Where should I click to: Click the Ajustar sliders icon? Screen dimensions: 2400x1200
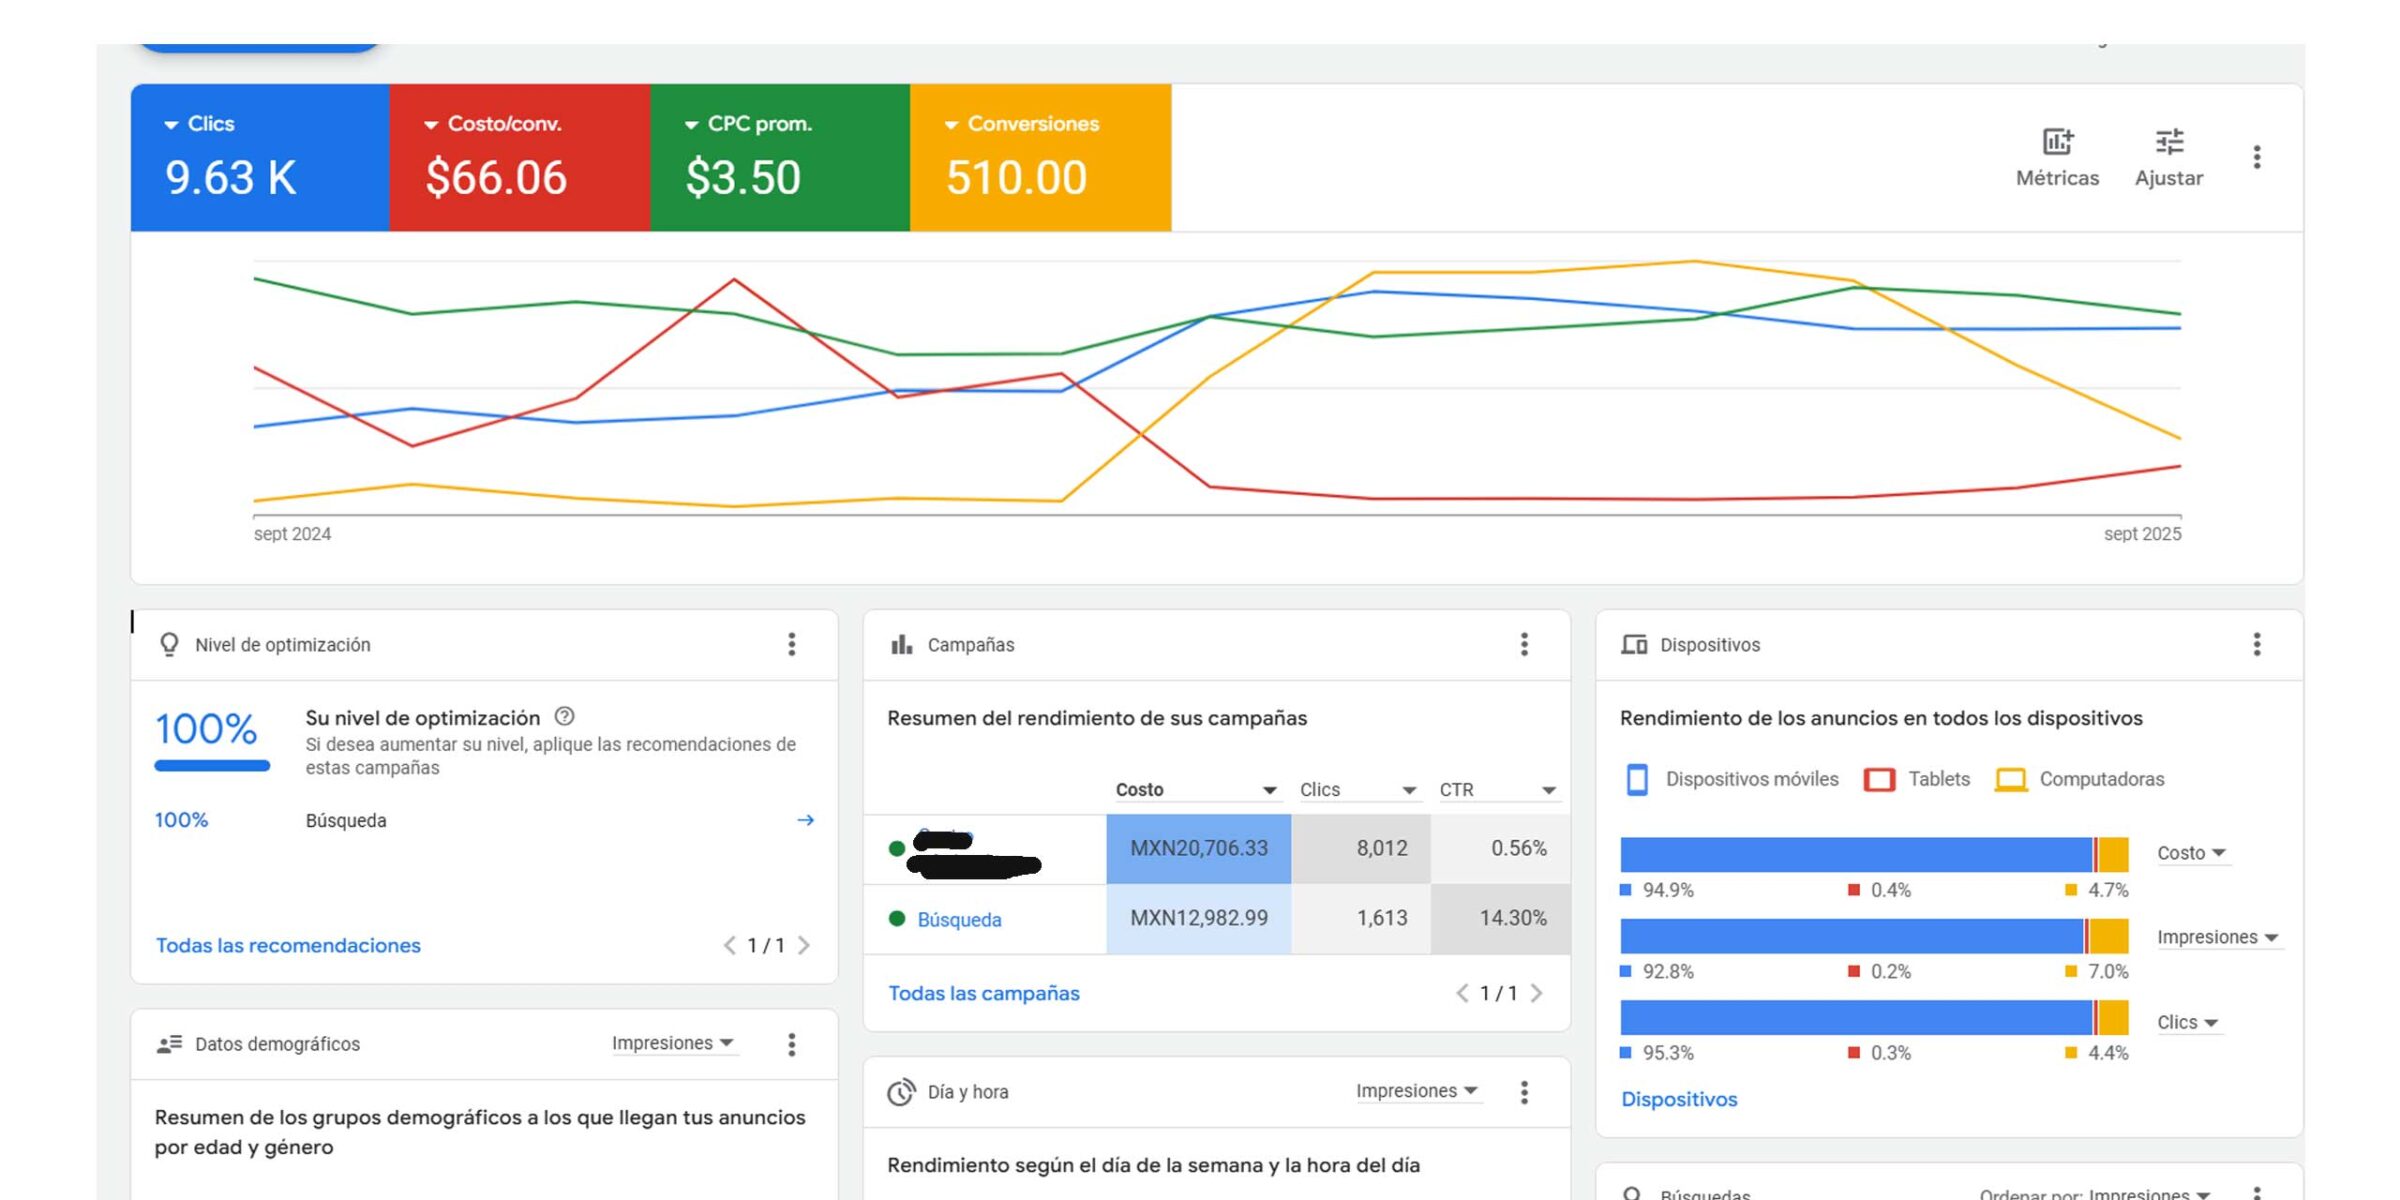point(2168,143)
